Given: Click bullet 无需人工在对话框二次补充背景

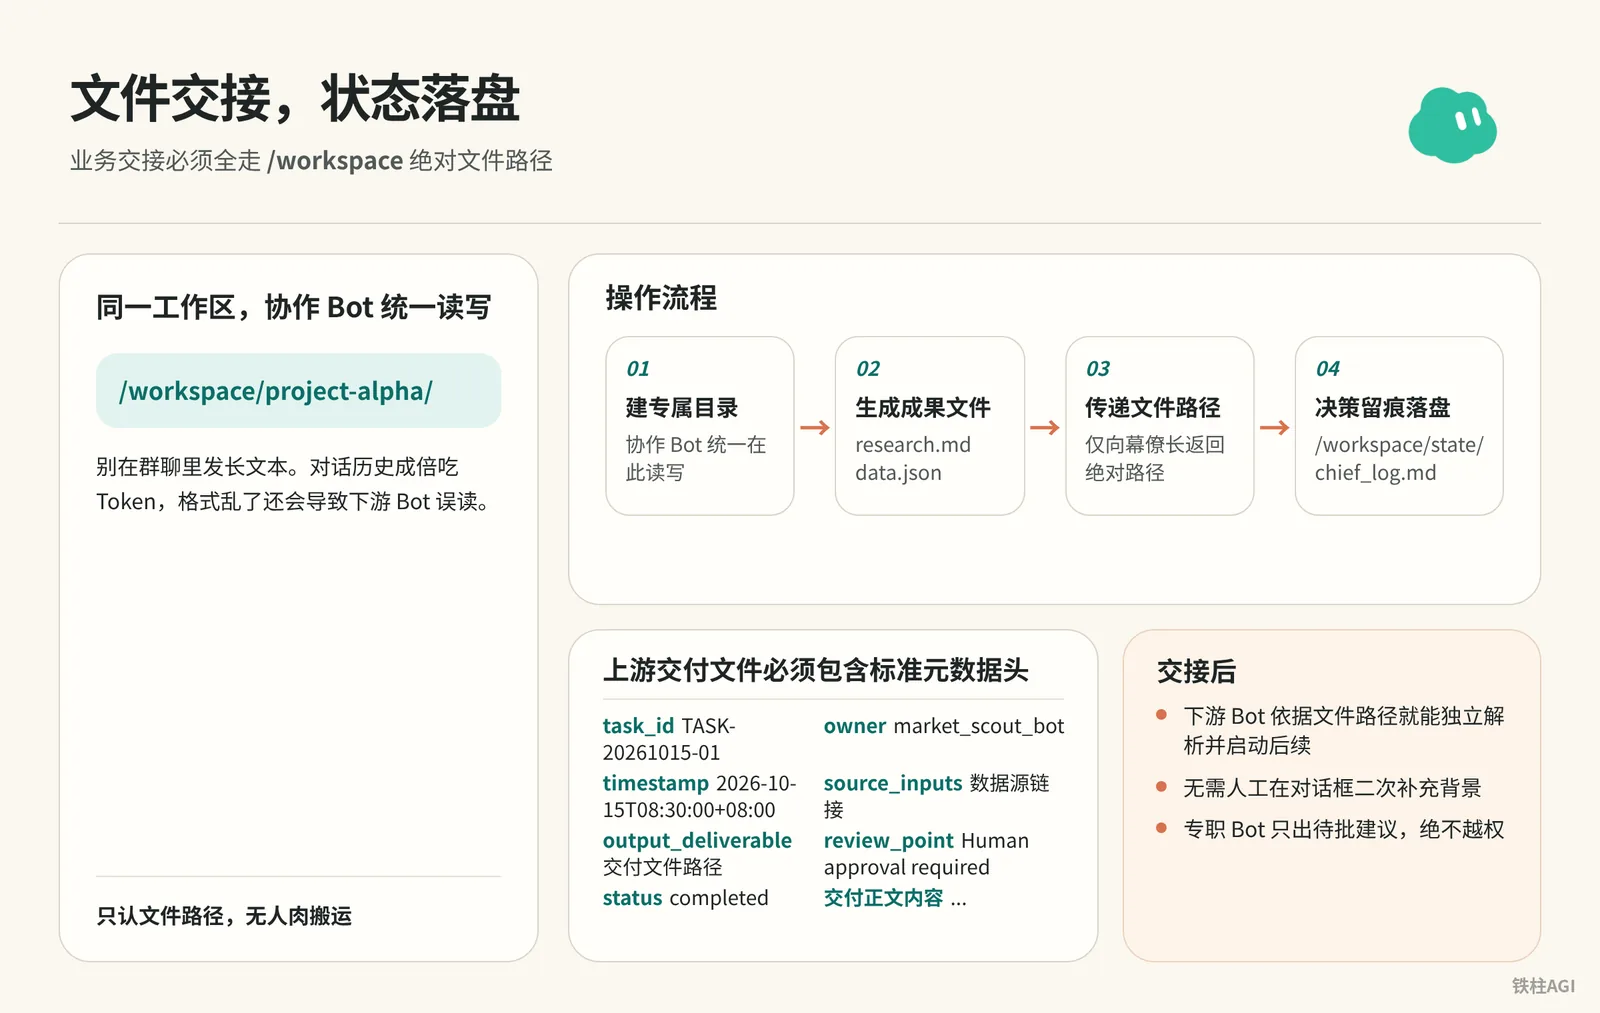Looking at the screenshot, I should 1332,788.
